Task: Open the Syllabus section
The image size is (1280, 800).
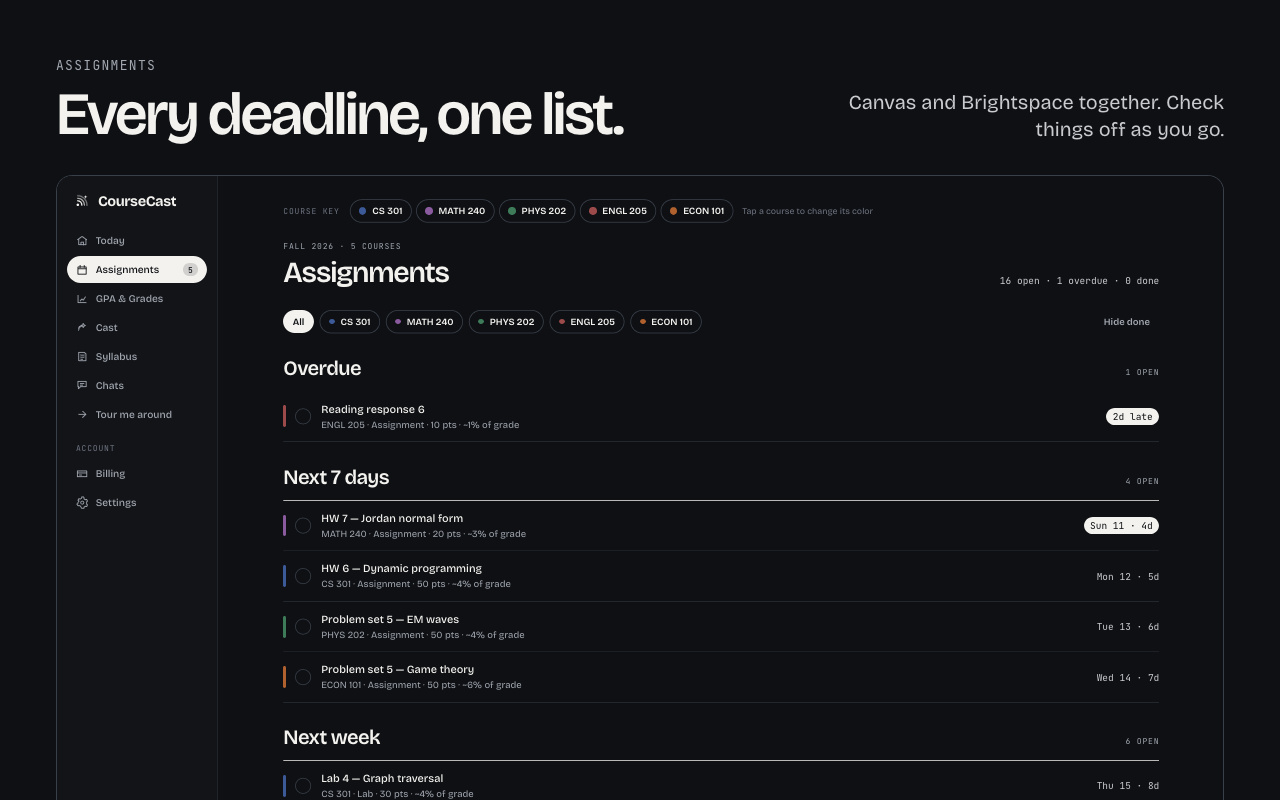Action: click(x=137, y=356)
